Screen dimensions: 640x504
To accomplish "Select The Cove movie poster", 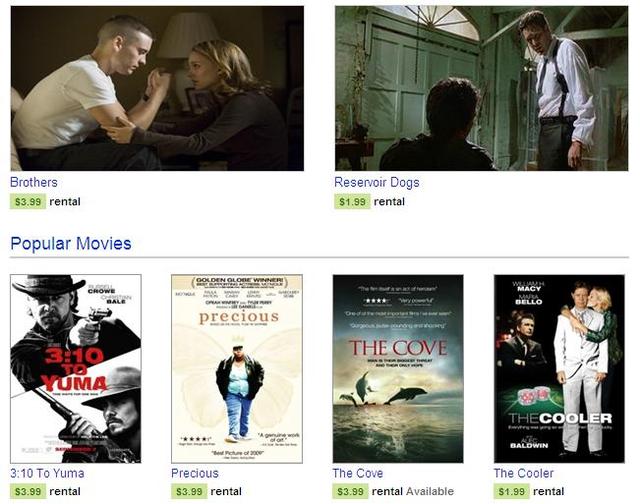I will coord(398,369).
